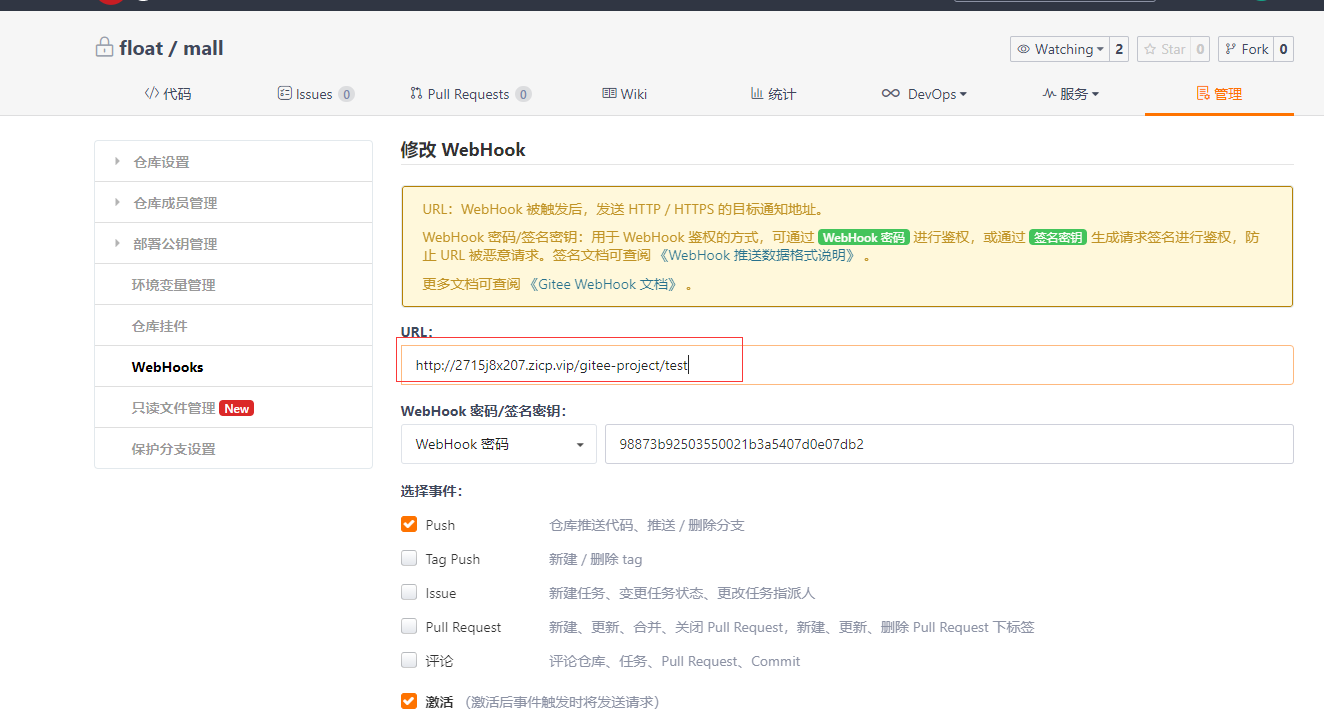The width and height of the screenshot is (1324, 709).
Task: Enable the Issue event checkbox
Action: click(x=409, y=592)
